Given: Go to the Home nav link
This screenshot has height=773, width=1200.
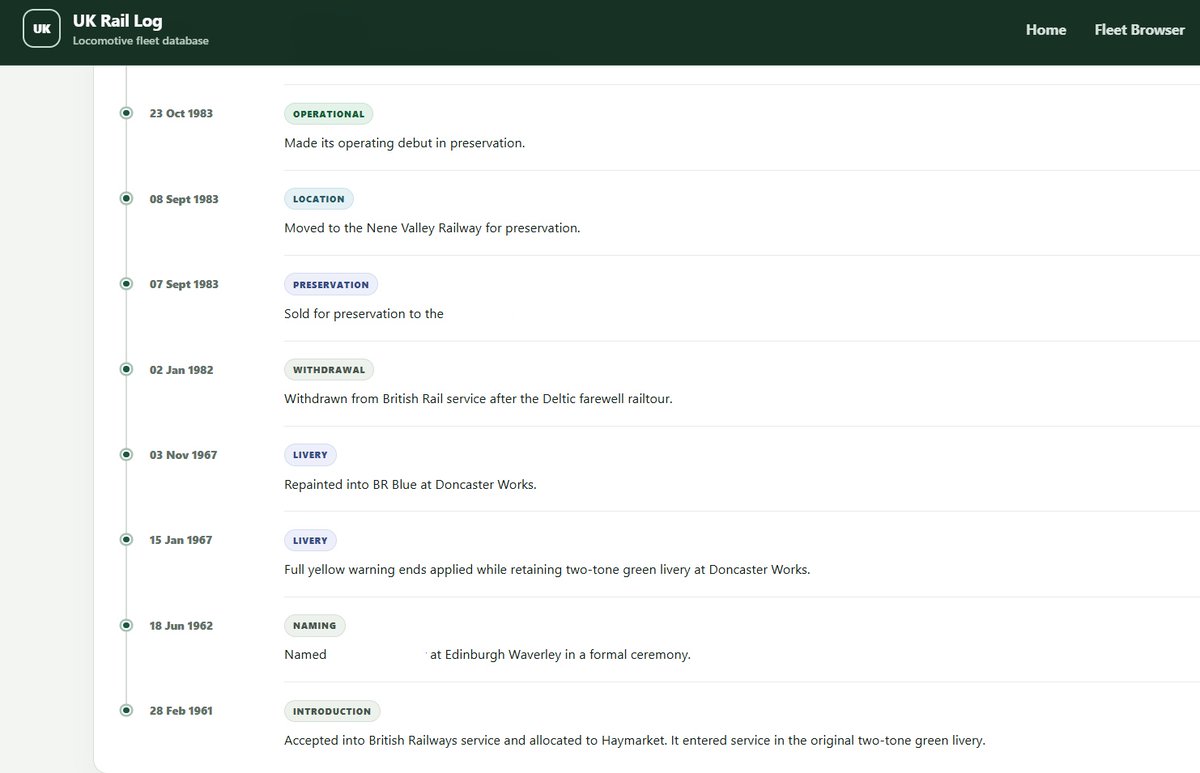Looking at the screenshot, I should (x=1046, y=30).
